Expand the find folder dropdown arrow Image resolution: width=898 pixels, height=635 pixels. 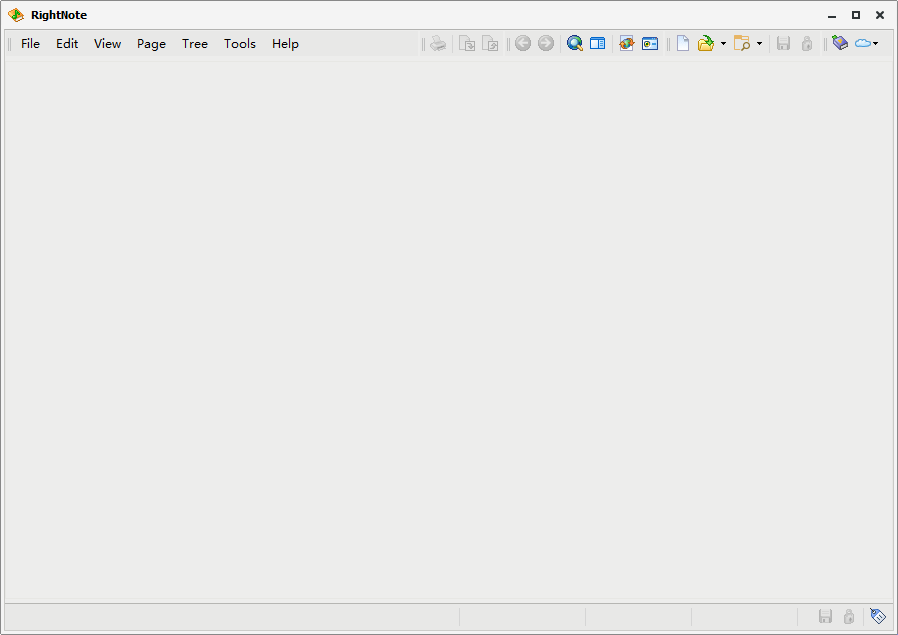(759, 44)
